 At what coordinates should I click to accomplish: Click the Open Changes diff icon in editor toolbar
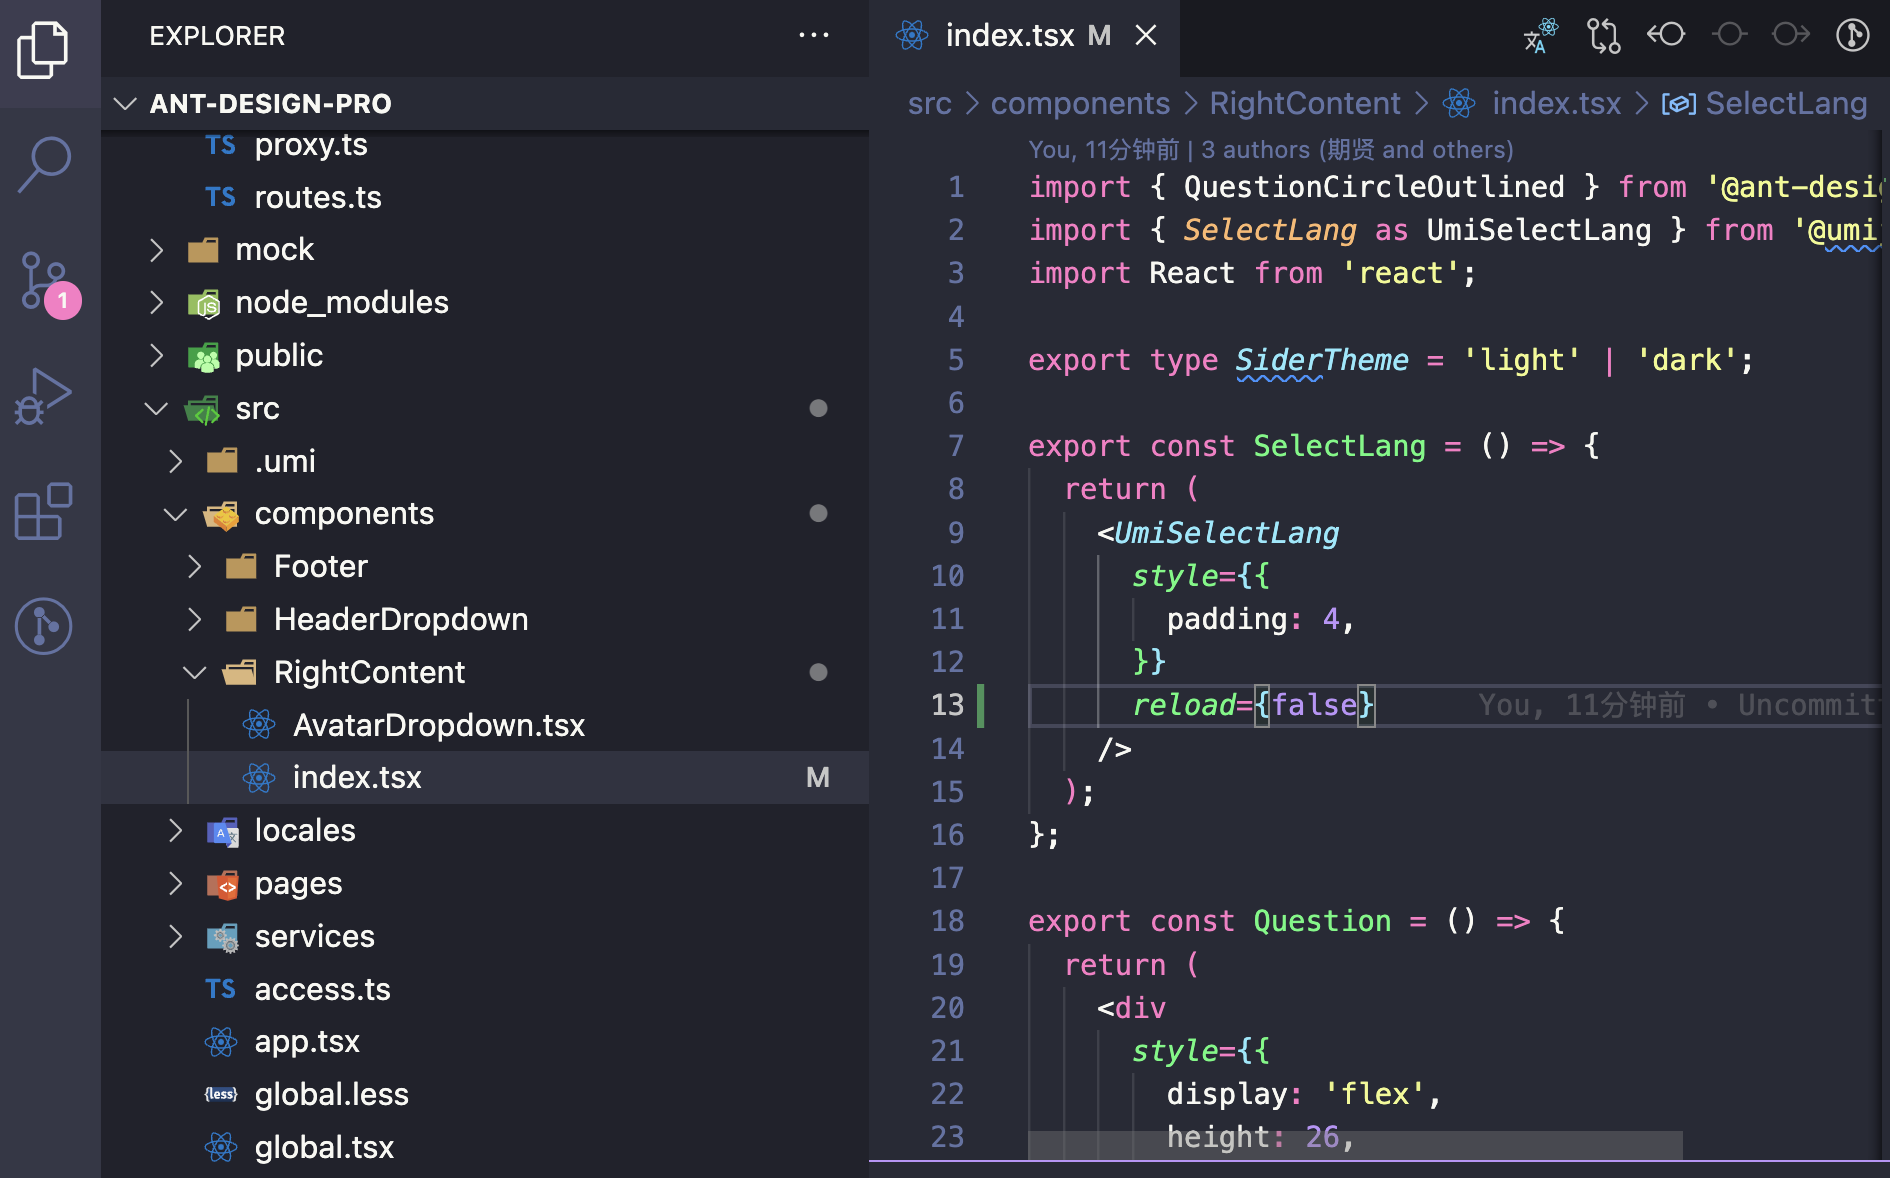pos(1602,34)
